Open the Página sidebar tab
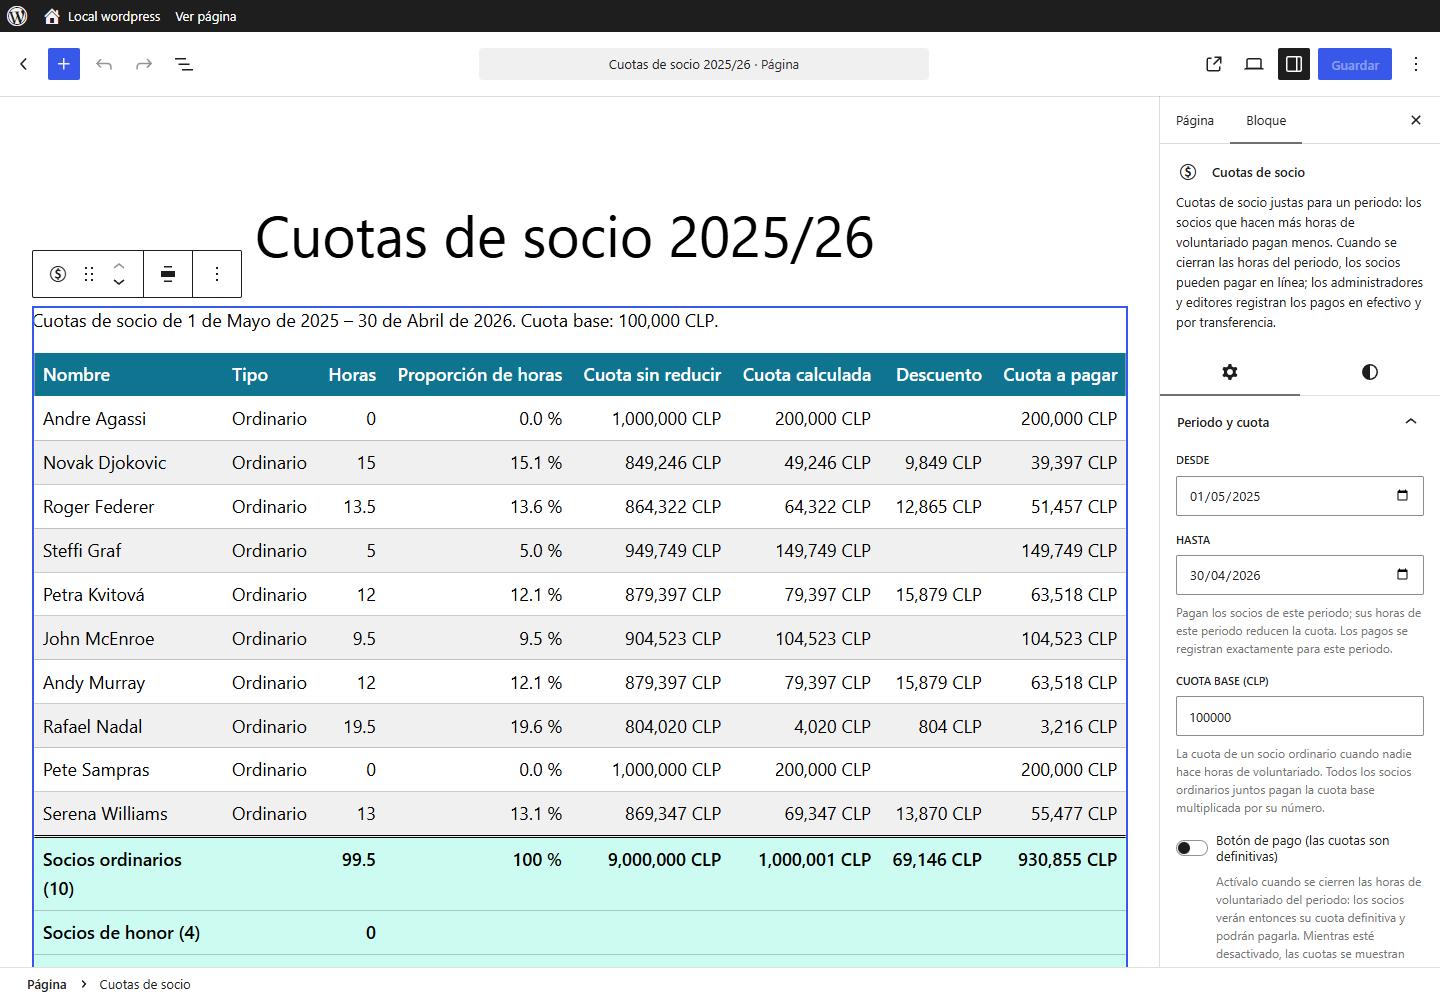 1195,120
